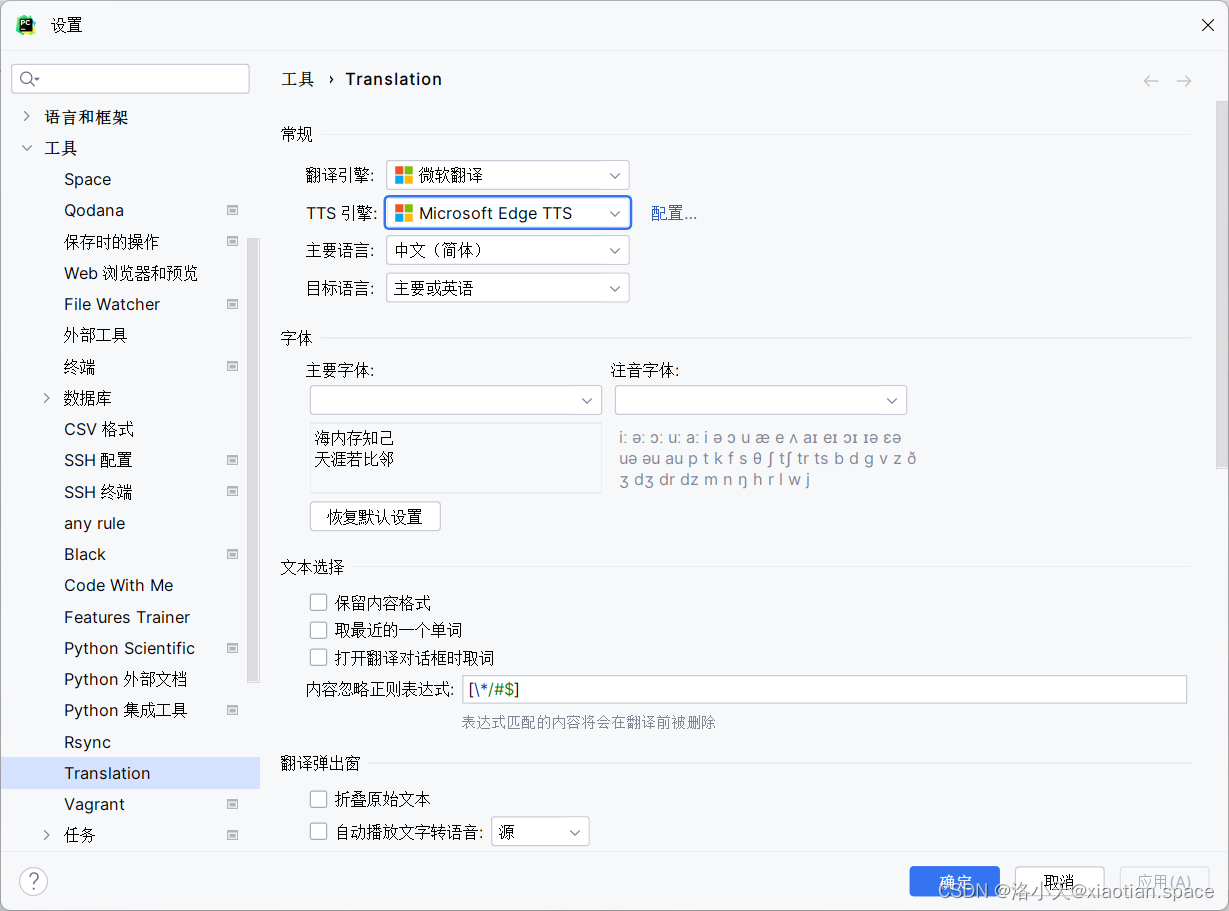
Task: Open the 翻译引擎 dropdown showing 微软翻译
Action: pos(508,175)
